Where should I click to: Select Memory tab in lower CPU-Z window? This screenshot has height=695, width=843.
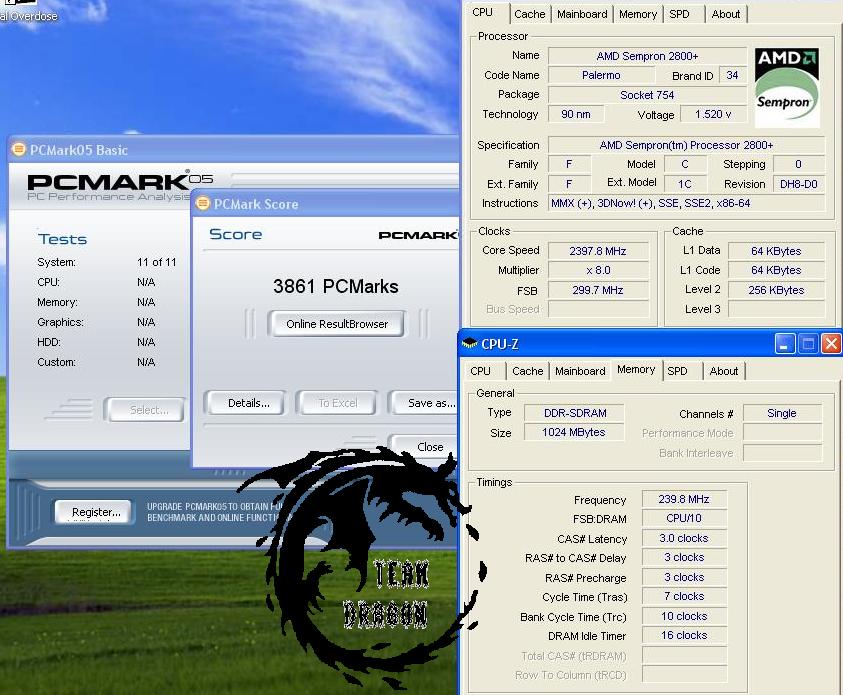tap(636, 370)
